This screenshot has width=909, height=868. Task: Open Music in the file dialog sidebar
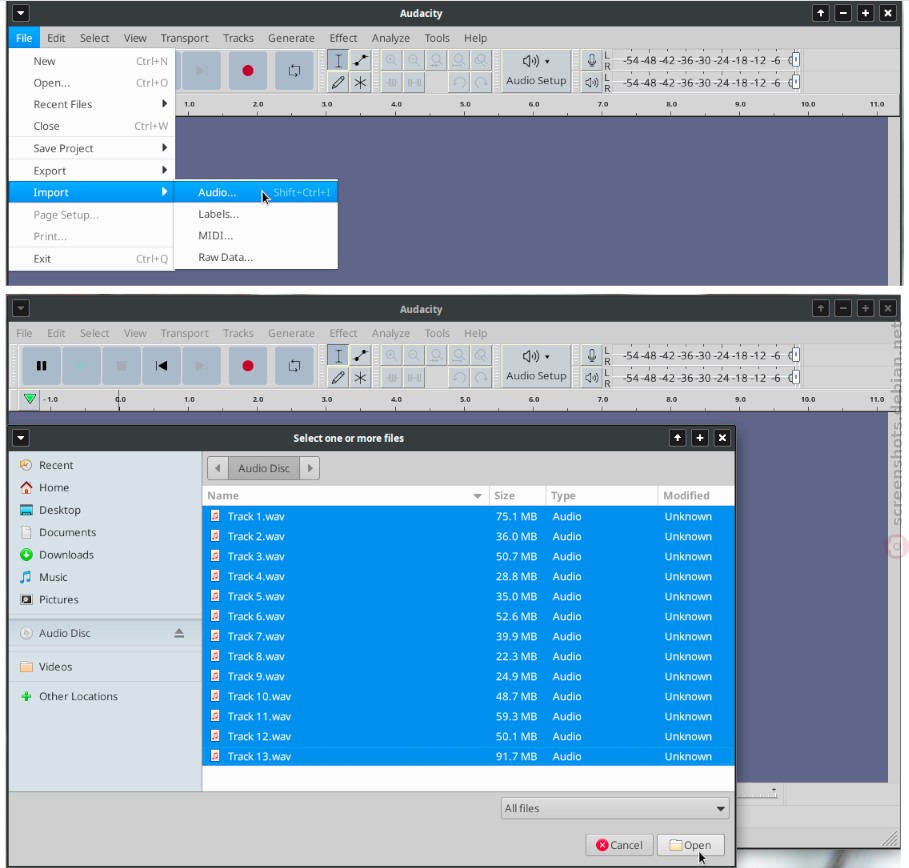pyautogui.click(x=53, y=578)
